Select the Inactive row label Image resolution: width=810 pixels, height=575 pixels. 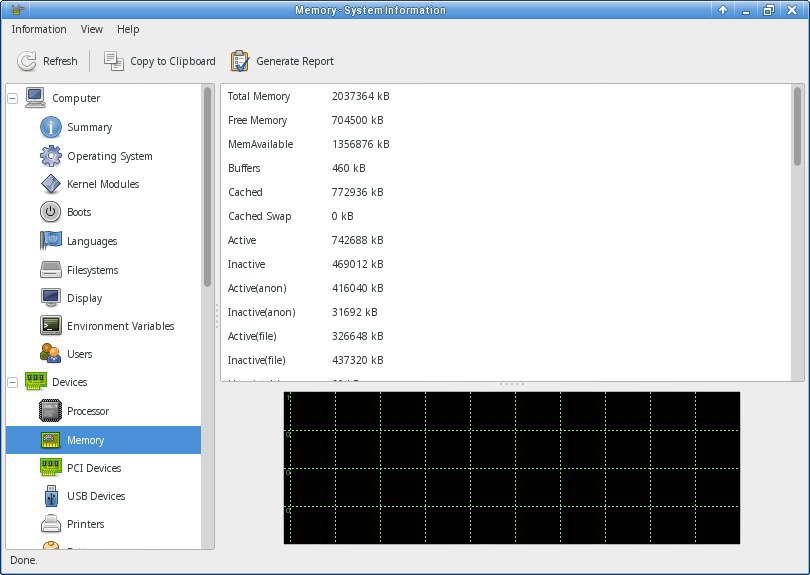click(246, 264)
